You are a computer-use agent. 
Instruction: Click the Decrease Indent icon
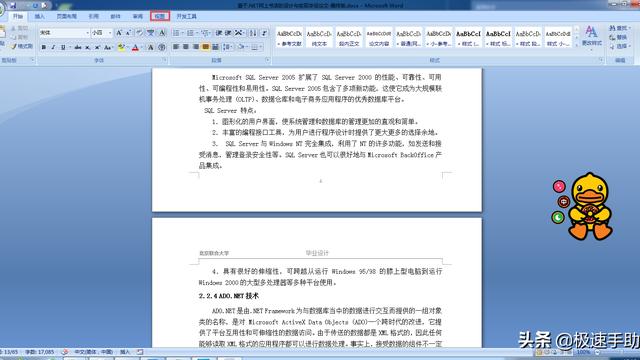(219, 33)
